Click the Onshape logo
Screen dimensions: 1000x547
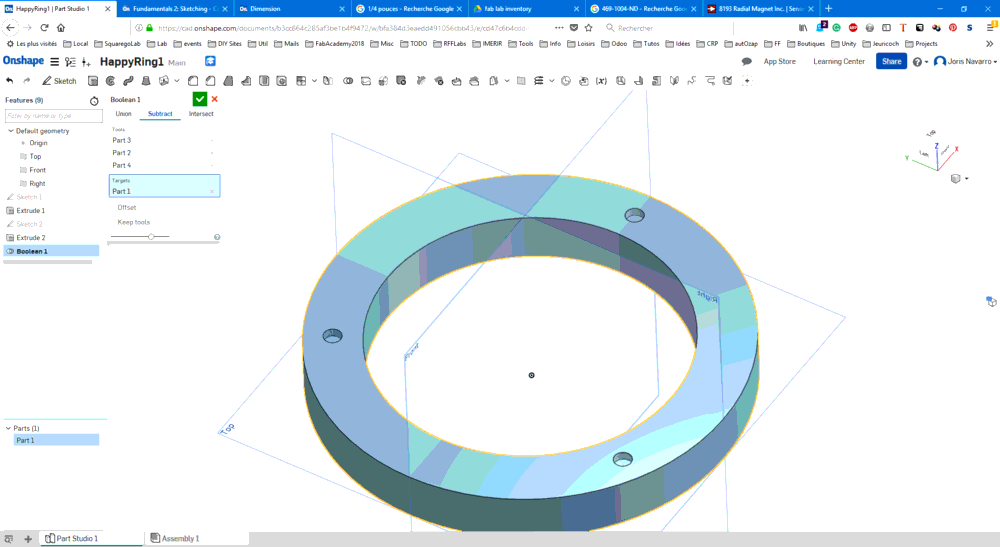click(x=24, y=61)
